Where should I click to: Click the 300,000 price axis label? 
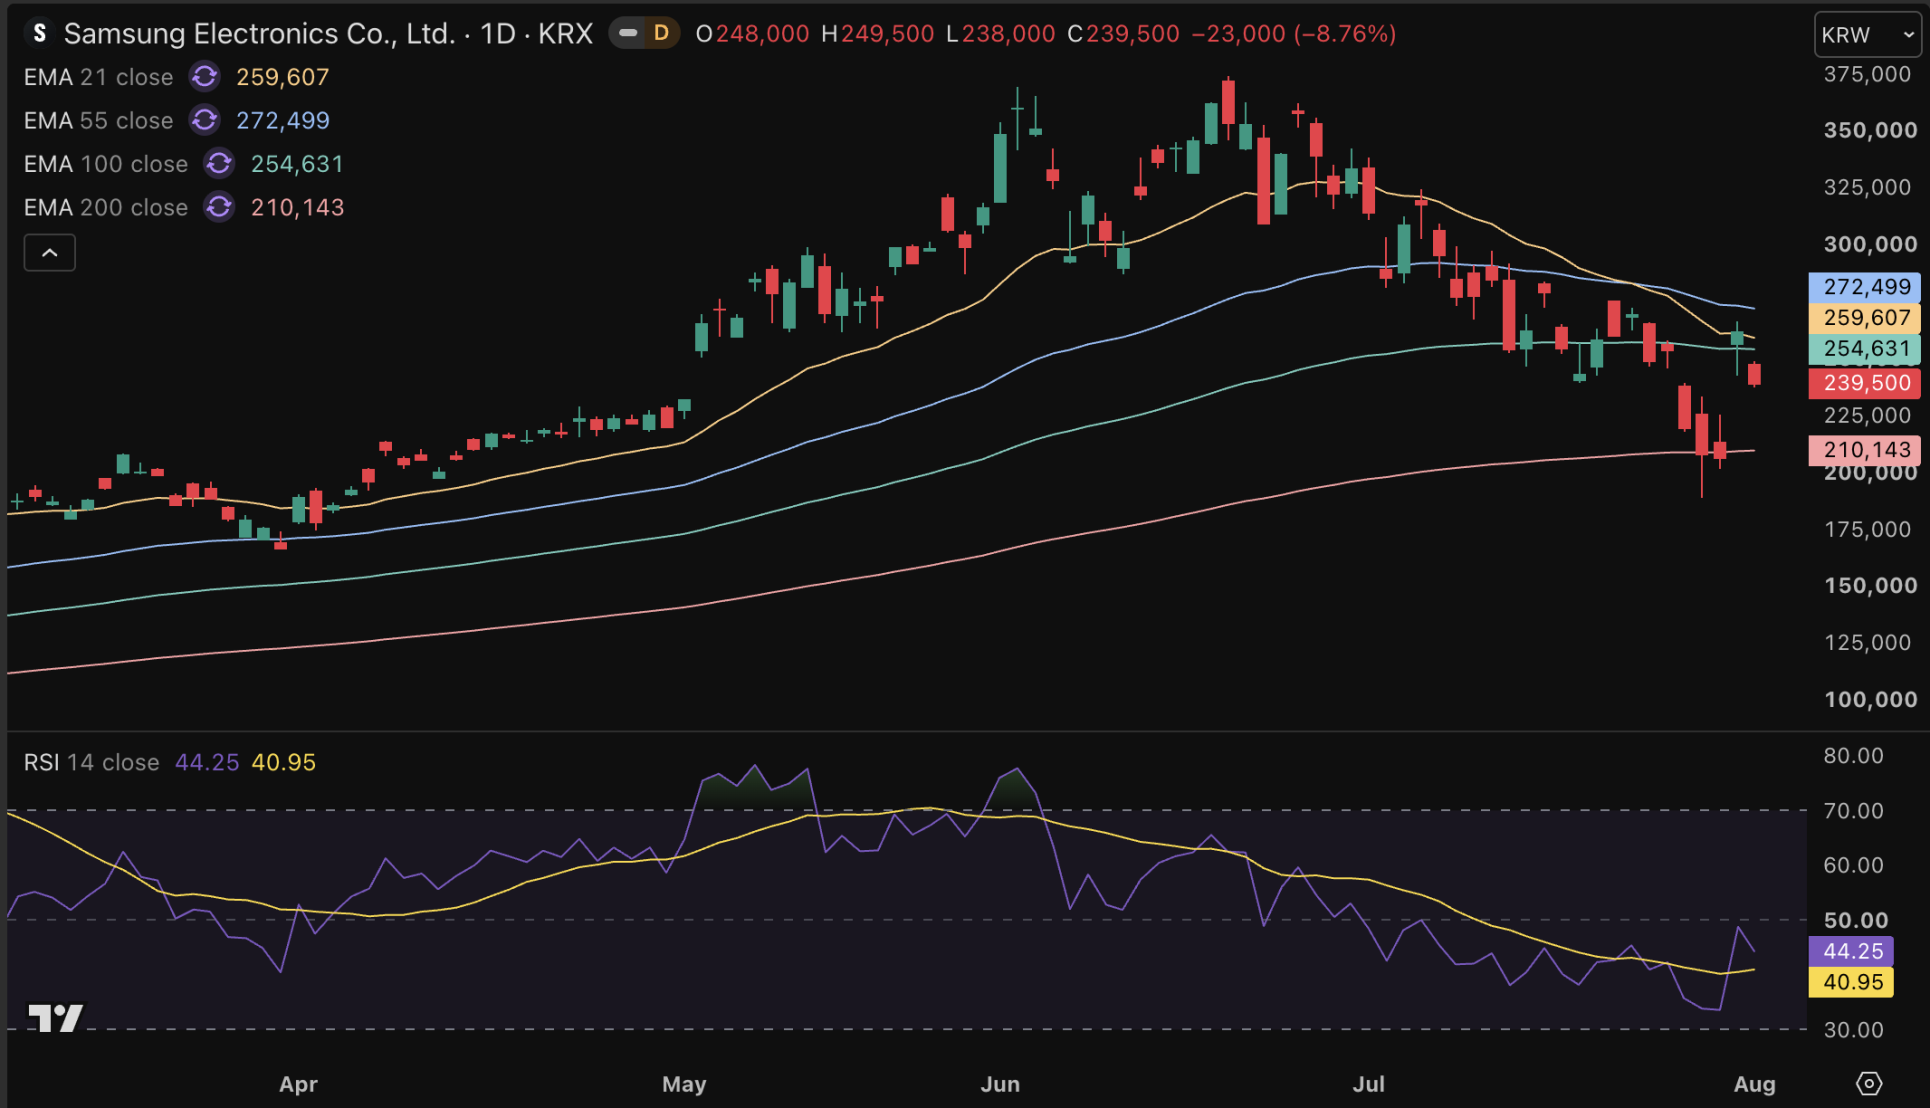(1870, 244)
